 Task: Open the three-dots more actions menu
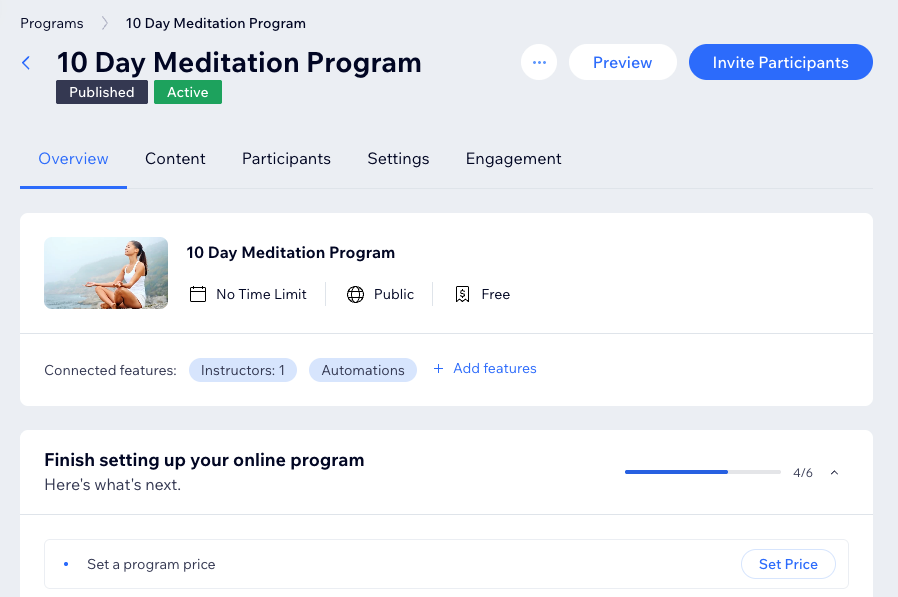[539, 63]
